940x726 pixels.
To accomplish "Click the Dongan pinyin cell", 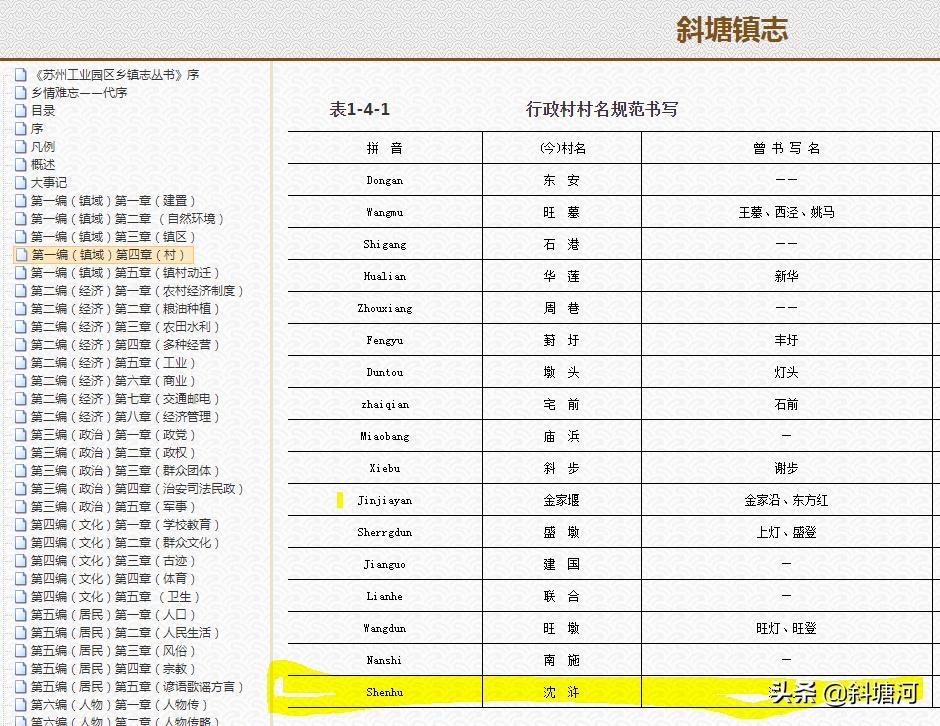I will click(x=384, y=180).
